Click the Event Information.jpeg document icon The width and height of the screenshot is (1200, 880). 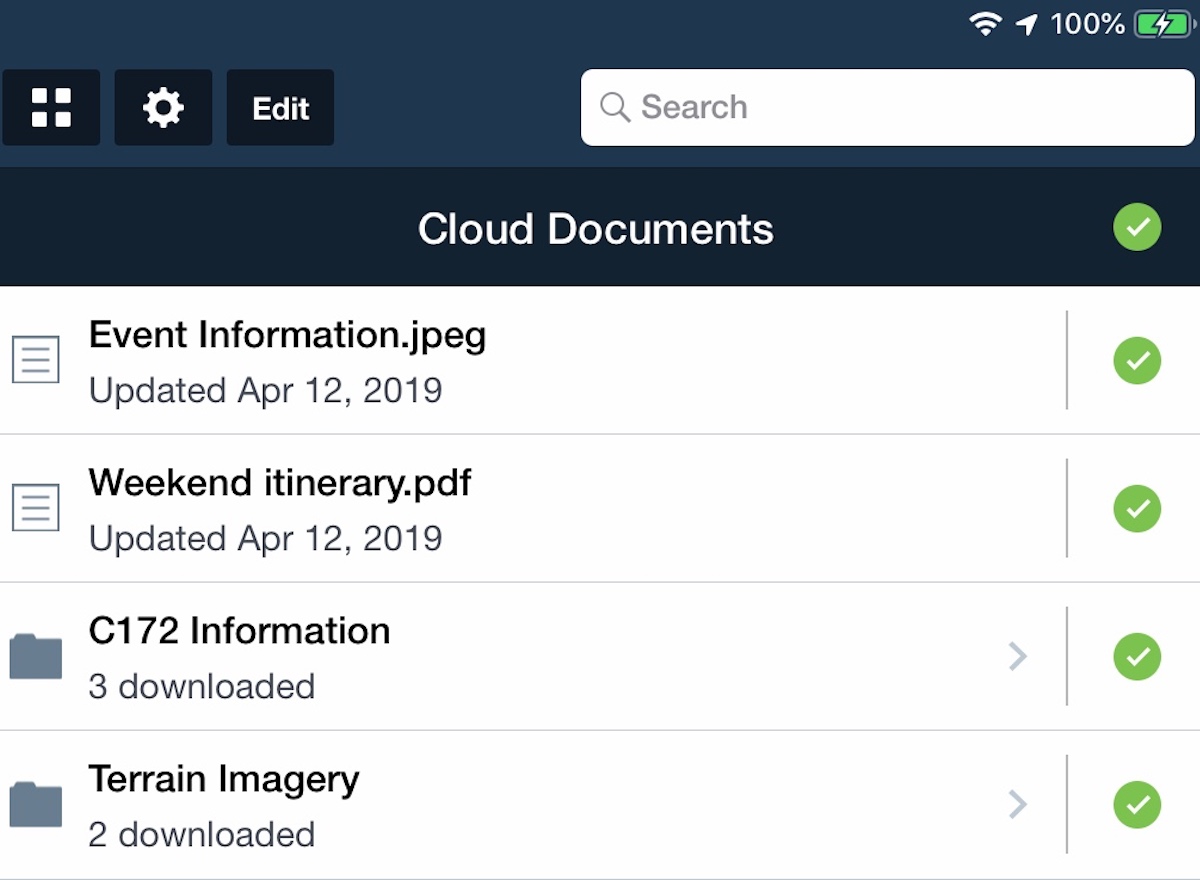[36, 360]
